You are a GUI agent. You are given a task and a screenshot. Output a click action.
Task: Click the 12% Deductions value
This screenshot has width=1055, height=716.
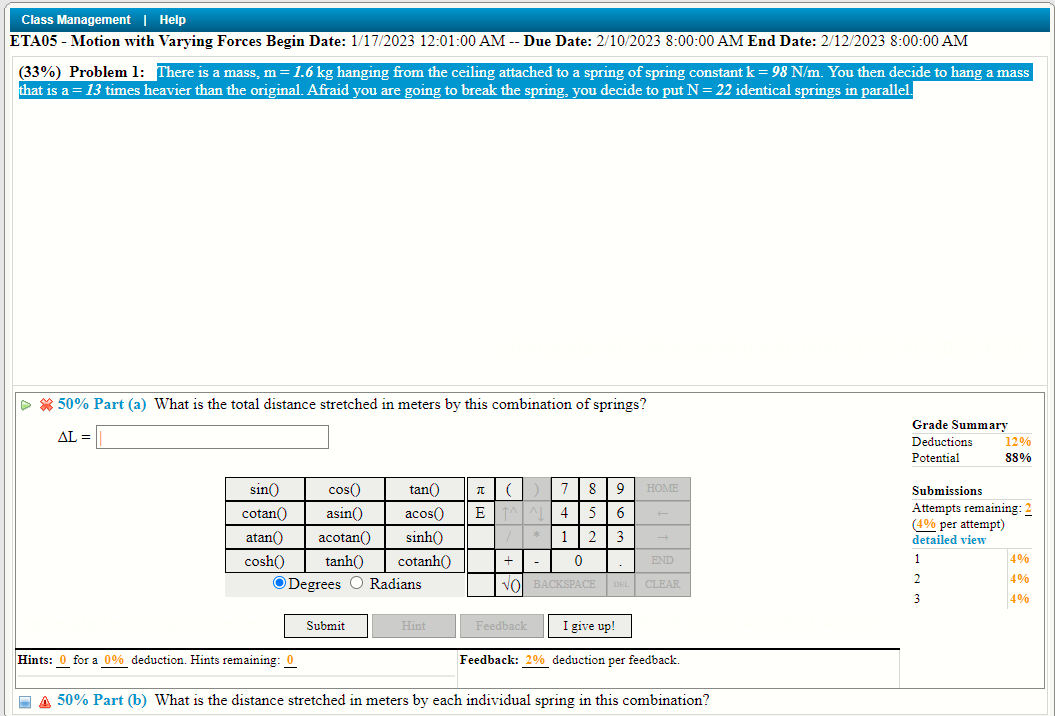pos(1018,442)
